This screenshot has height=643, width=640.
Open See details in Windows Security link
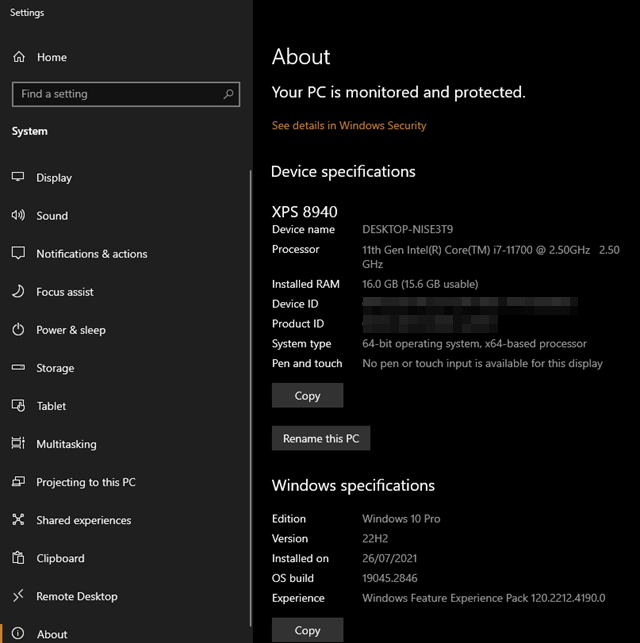pos(349,125)
